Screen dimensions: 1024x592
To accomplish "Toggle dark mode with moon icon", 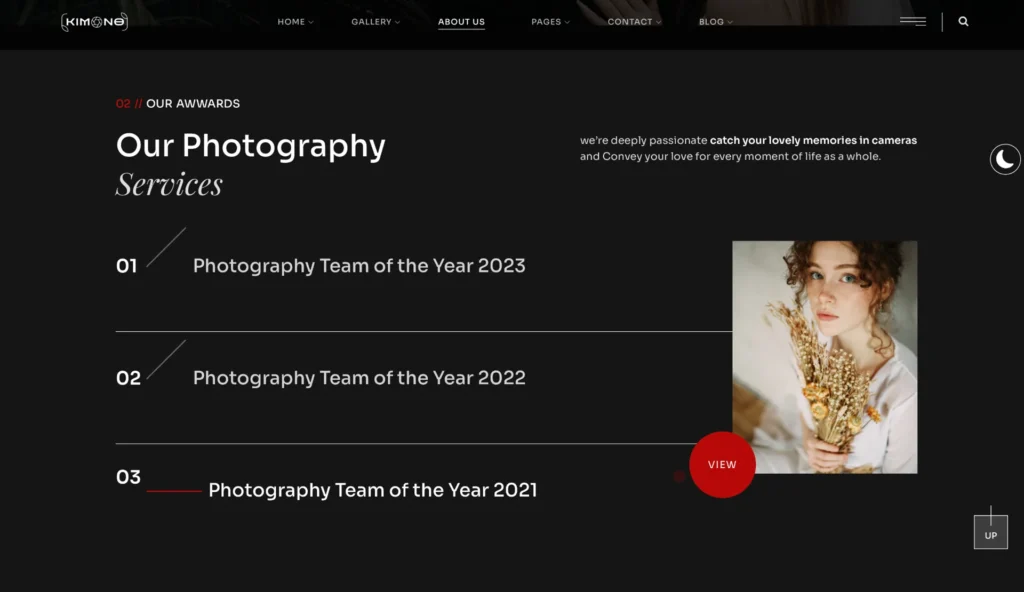I will [x=1005, y=159].
